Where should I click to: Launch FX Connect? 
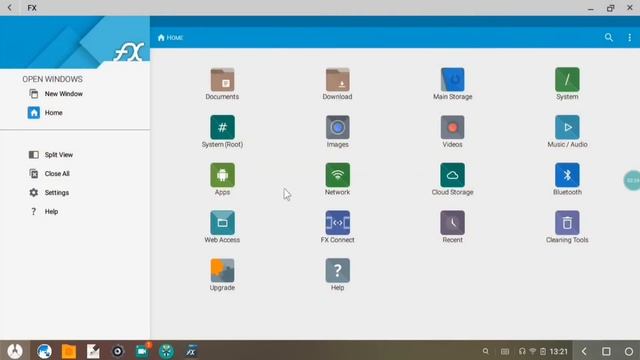337,227
